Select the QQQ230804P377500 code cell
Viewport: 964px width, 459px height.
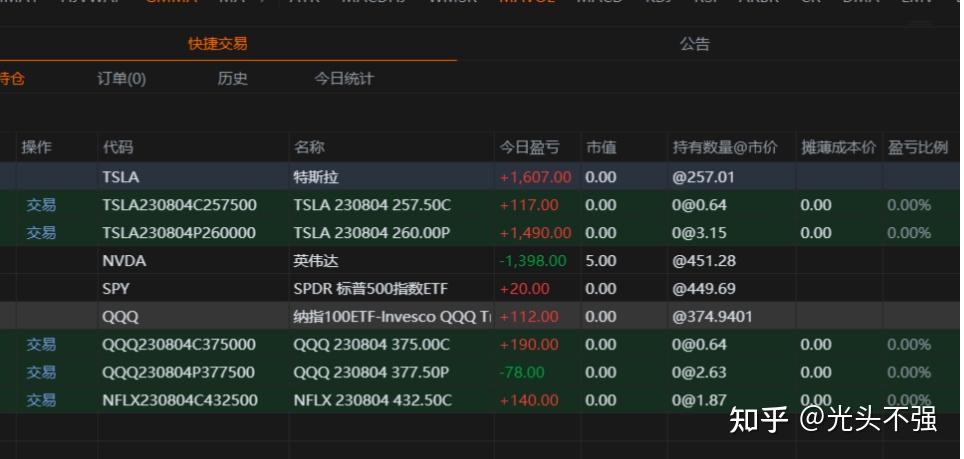coord(178,372)
